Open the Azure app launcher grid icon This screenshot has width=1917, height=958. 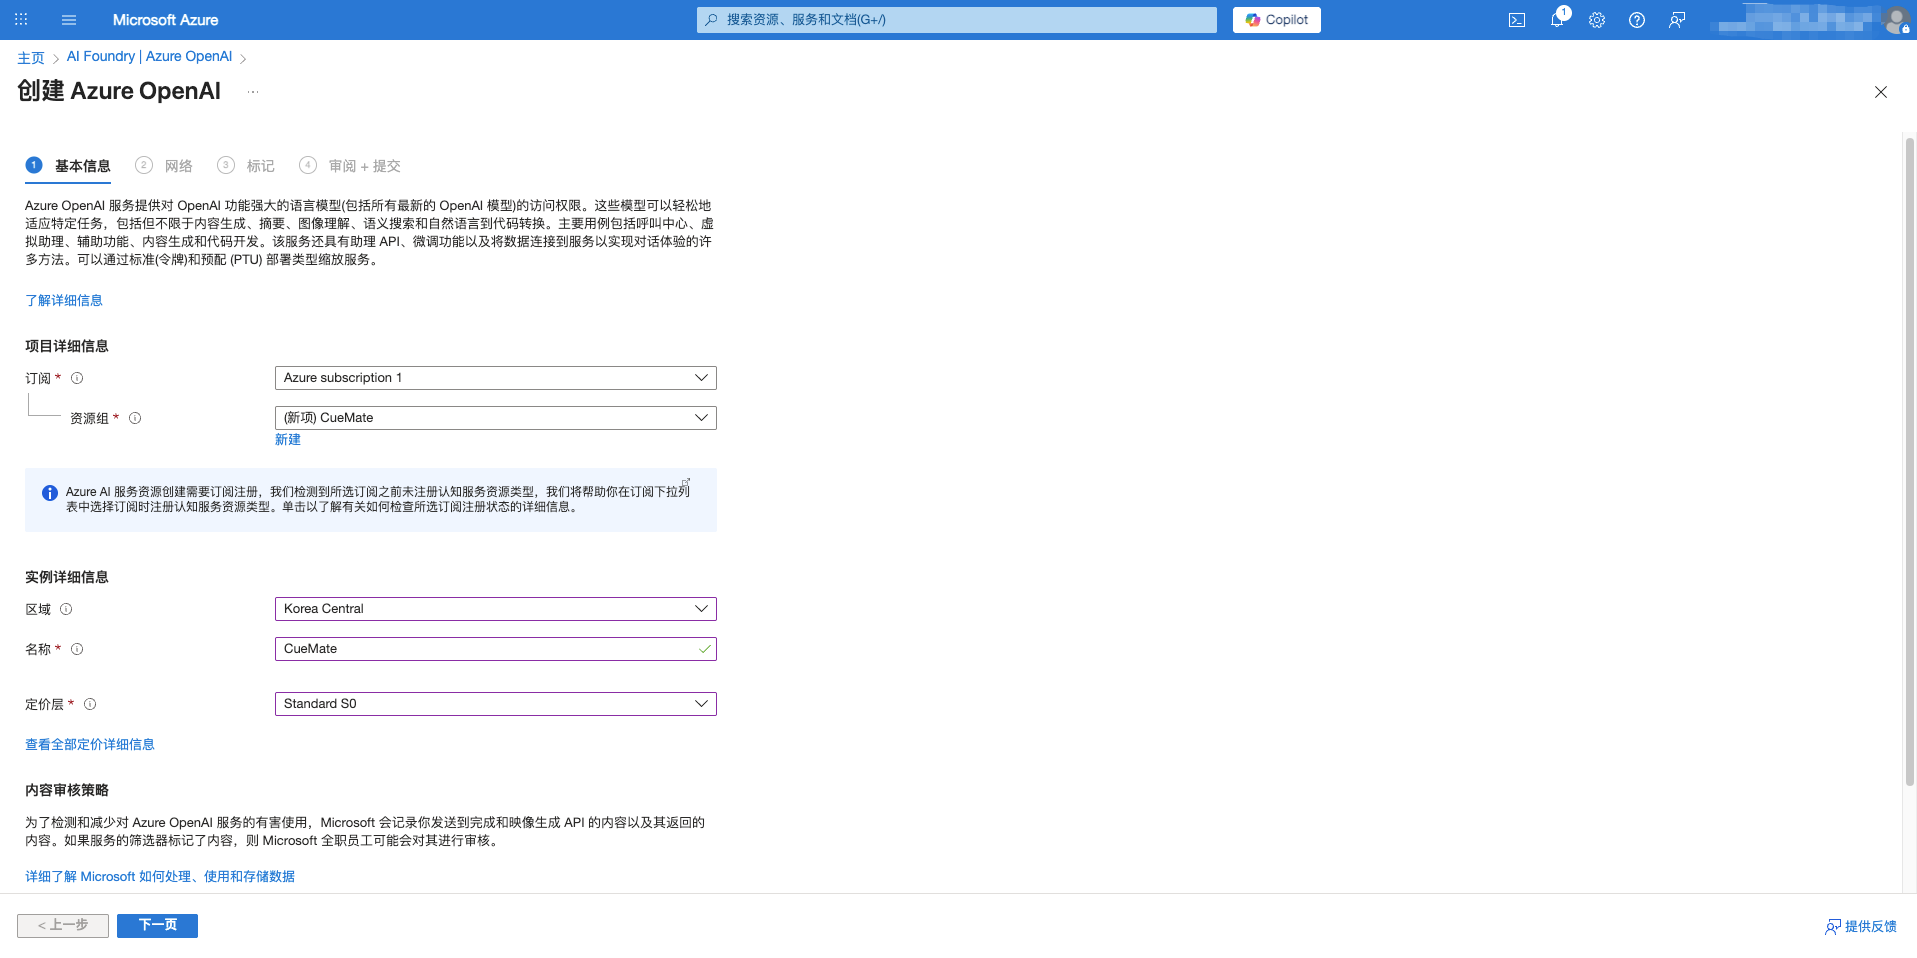(x=20, y=19)
